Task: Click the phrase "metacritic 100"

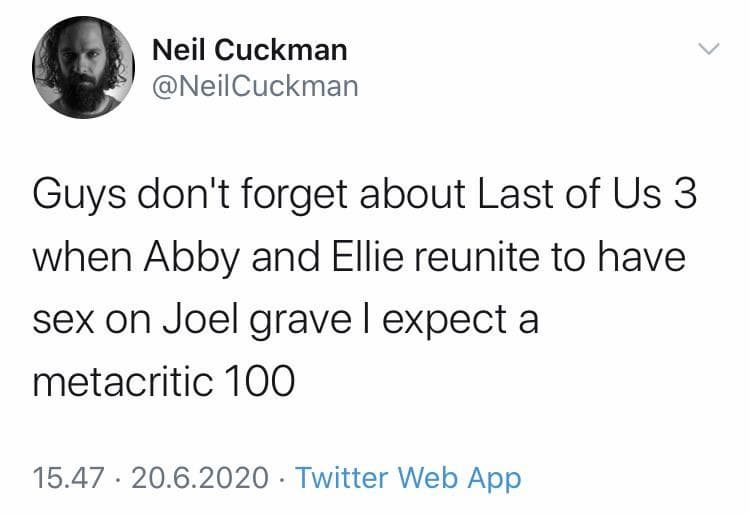Action: (x=164, y=382)
